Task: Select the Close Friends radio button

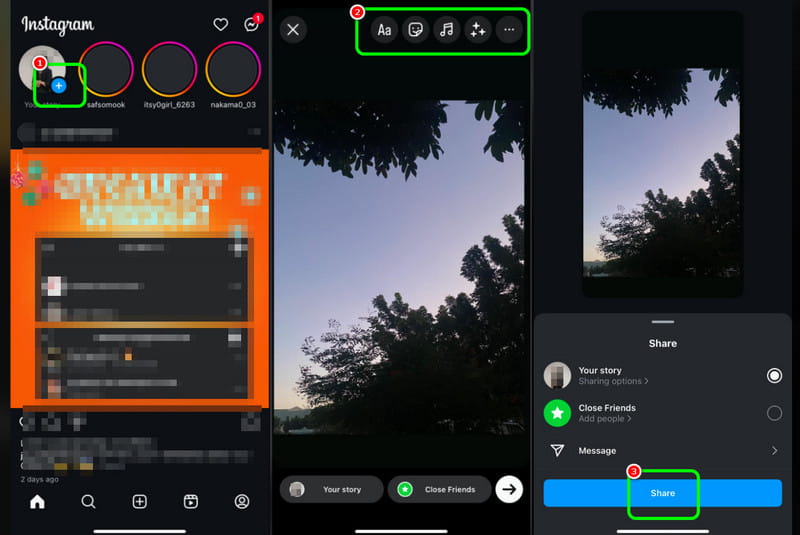Action: [774, 413]
